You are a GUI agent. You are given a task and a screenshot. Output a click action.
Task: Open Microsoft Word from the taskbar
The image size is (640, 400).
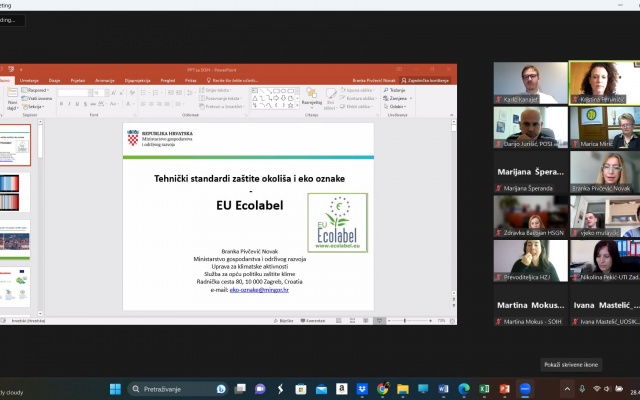click(441, 388)
